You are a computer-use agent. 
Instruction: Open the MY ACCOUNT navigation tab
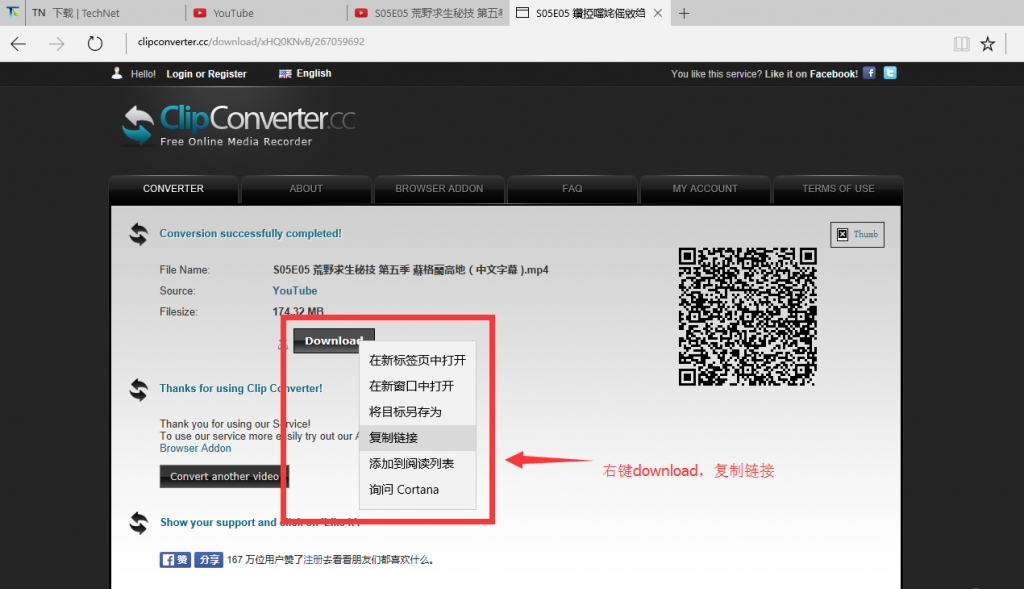[x=705, y=189]
